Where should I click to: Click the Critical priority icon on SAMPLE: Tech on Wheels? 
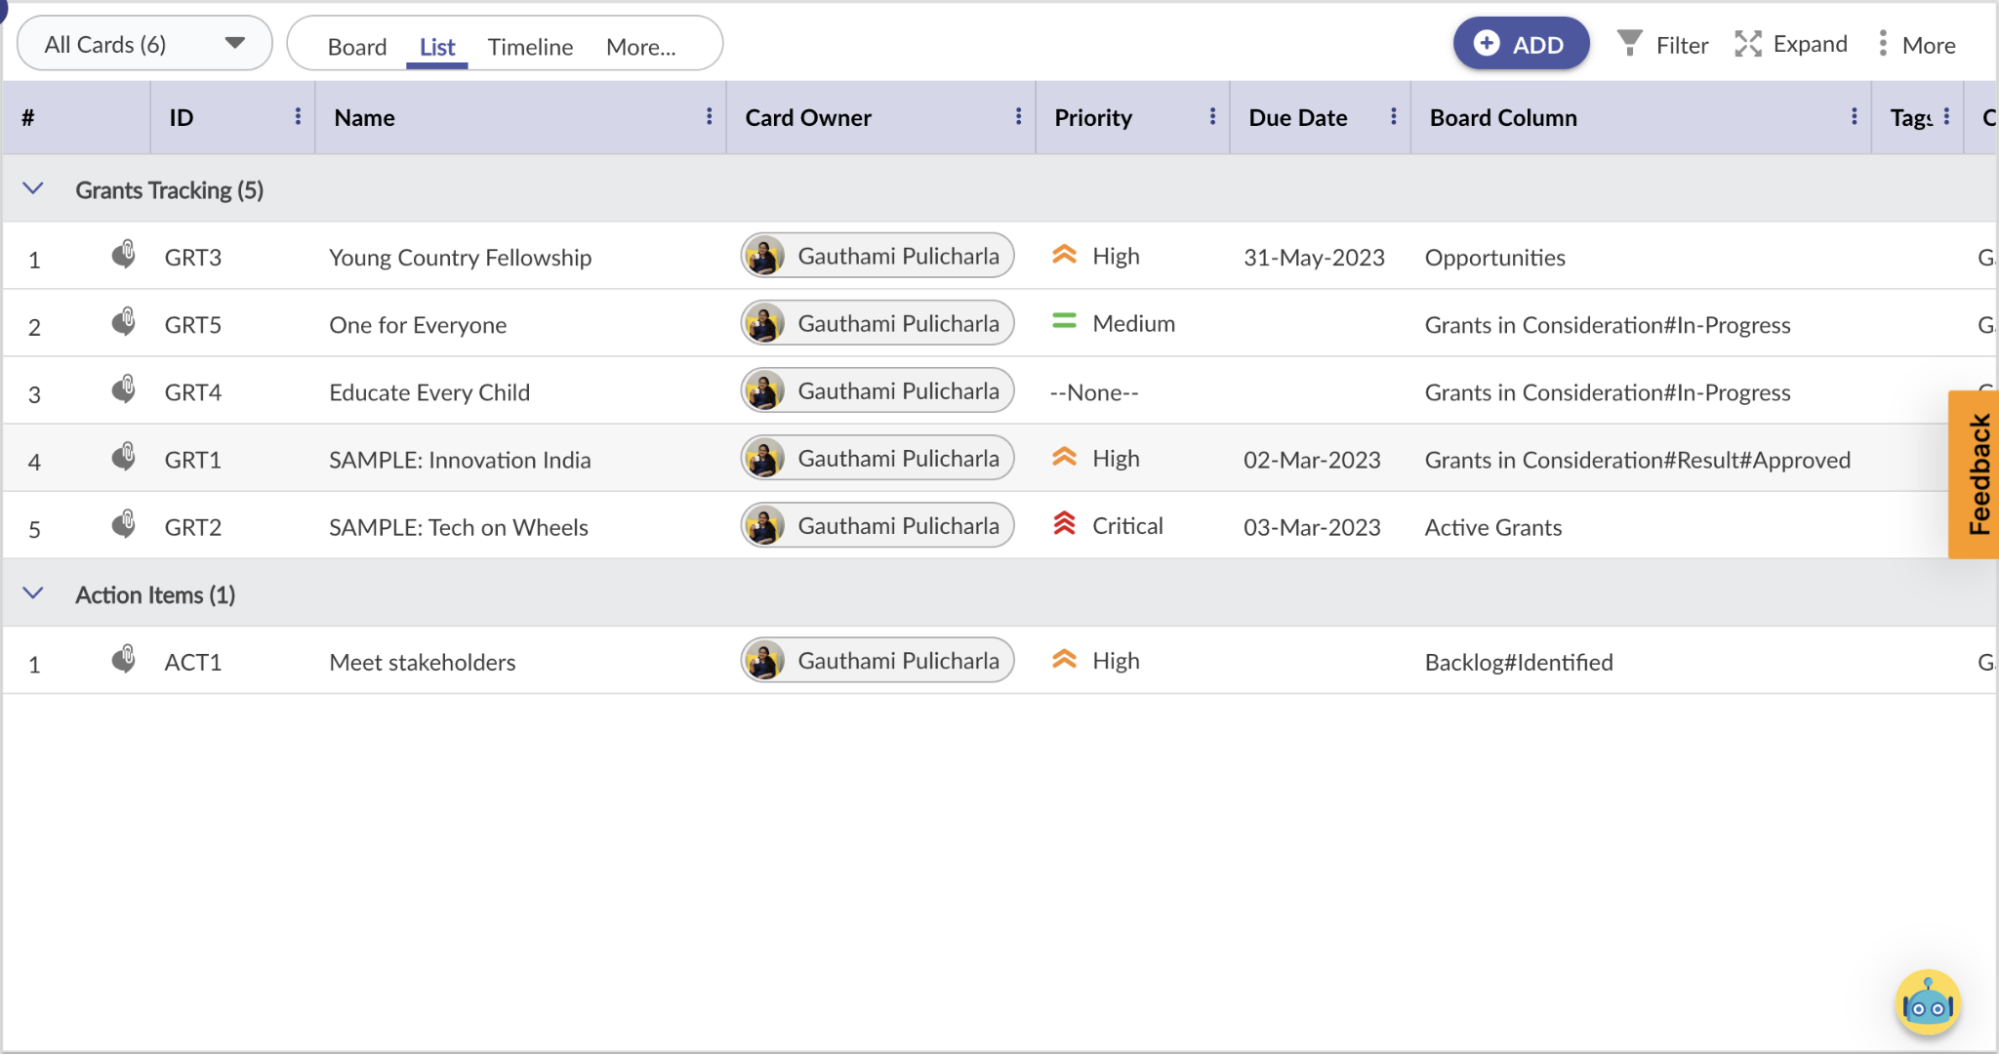pos(1064,524)
